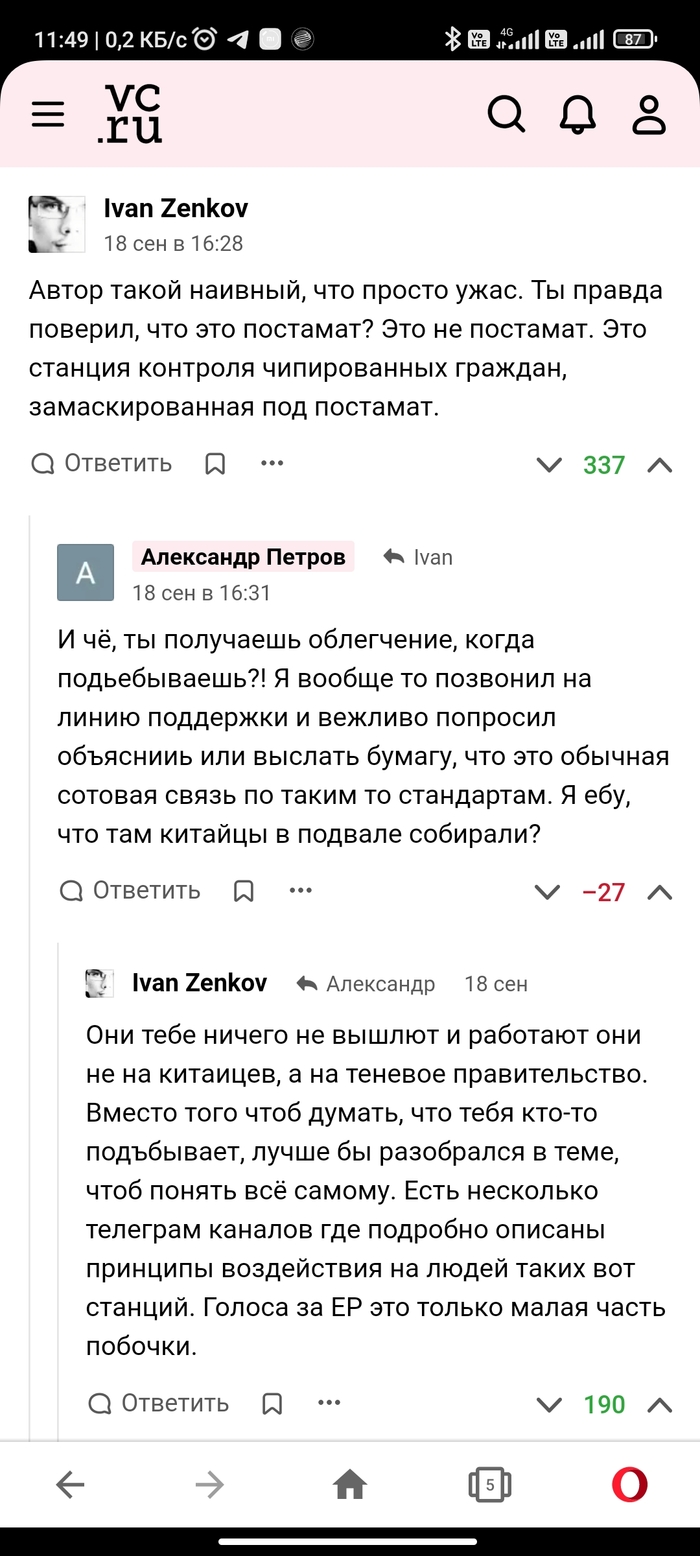Tap the vc.ru logo
Screen dimensions: 700x1556
tap(130, 114)
